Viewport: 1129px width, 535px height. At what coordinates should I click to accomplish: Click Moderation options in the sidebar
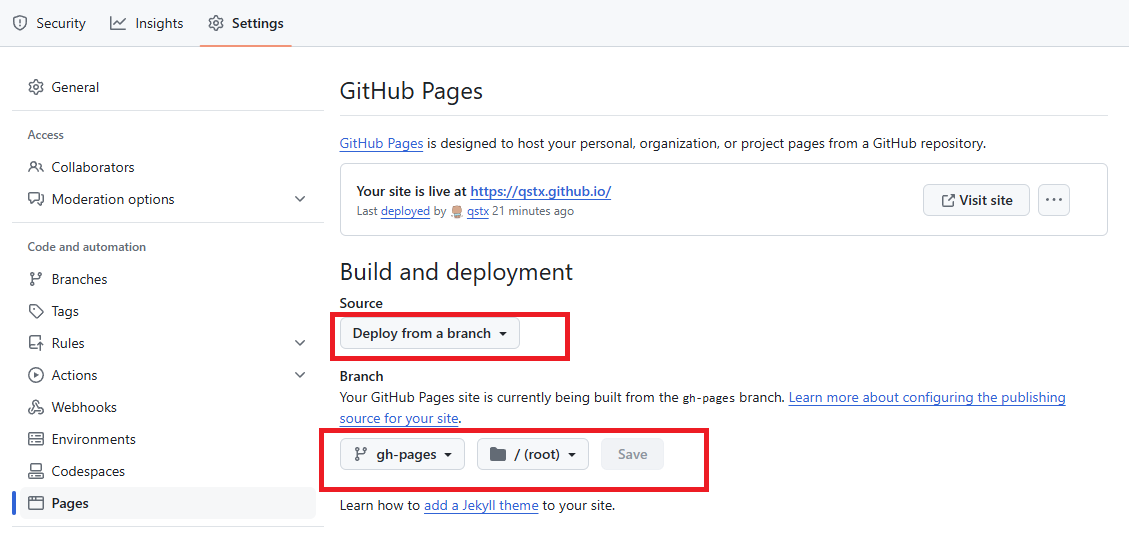point(168,199)
